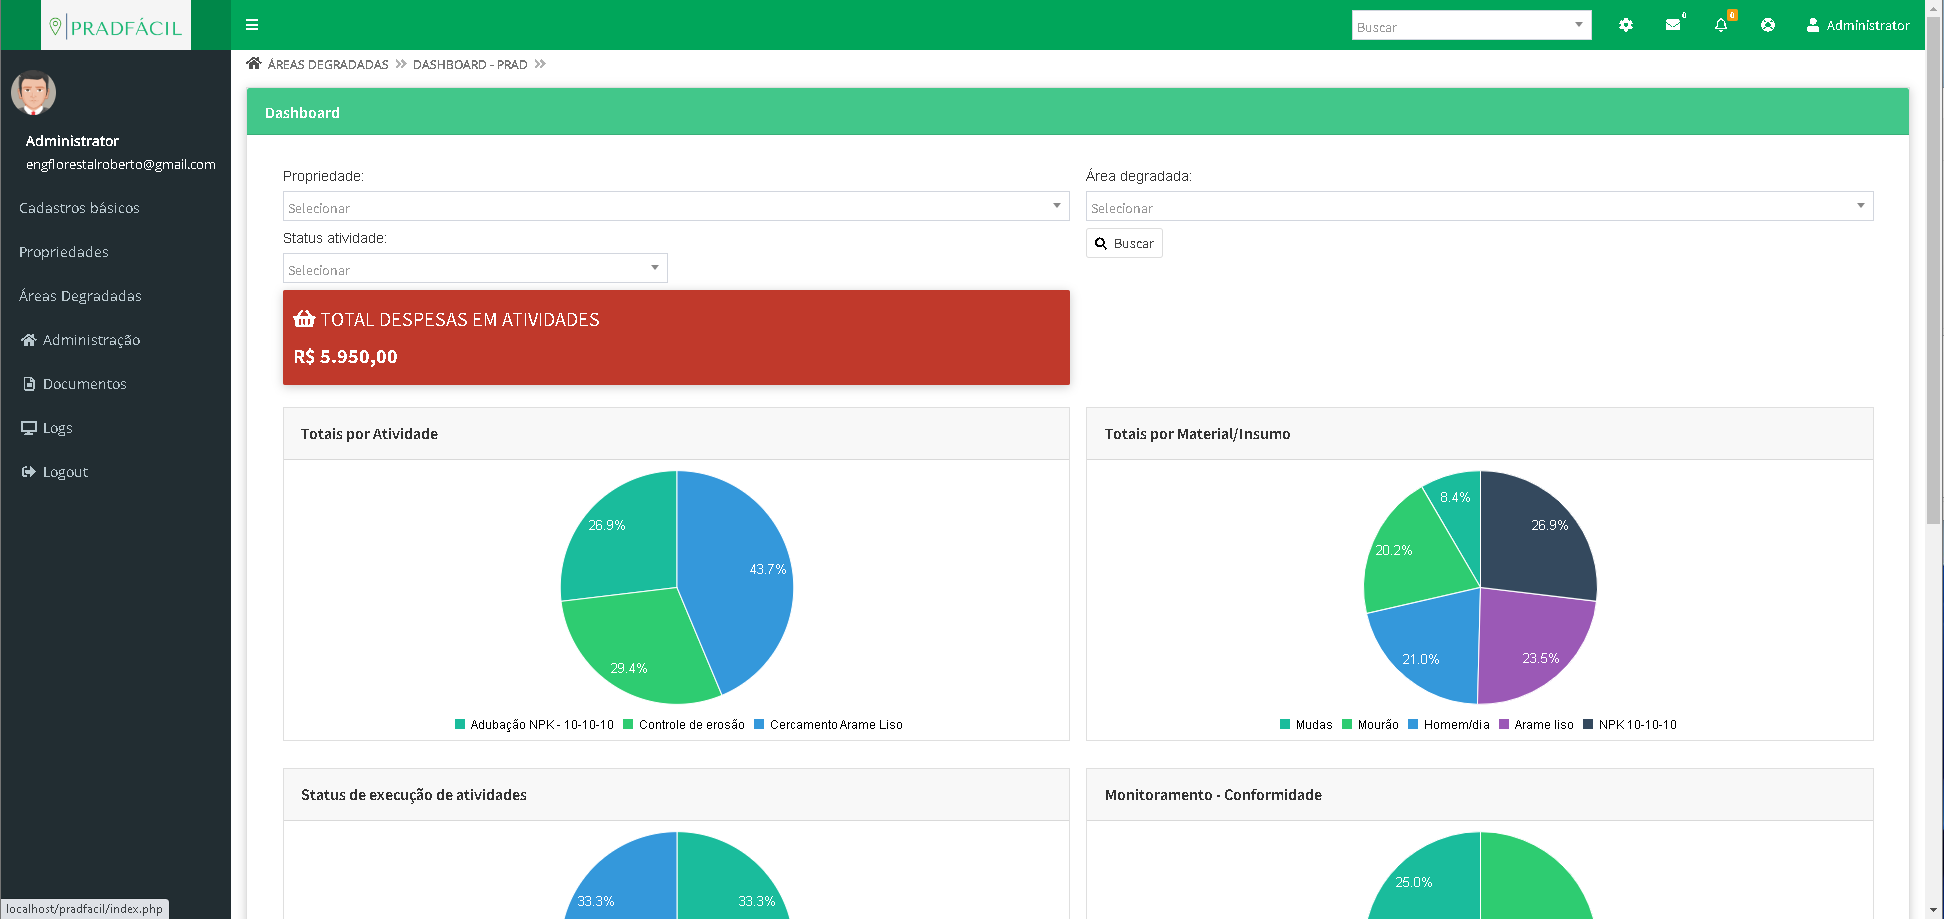The height and width of the screenshot is (919, 1944).
Task: Log out via sidebar Logout
Action: point(65,472)
